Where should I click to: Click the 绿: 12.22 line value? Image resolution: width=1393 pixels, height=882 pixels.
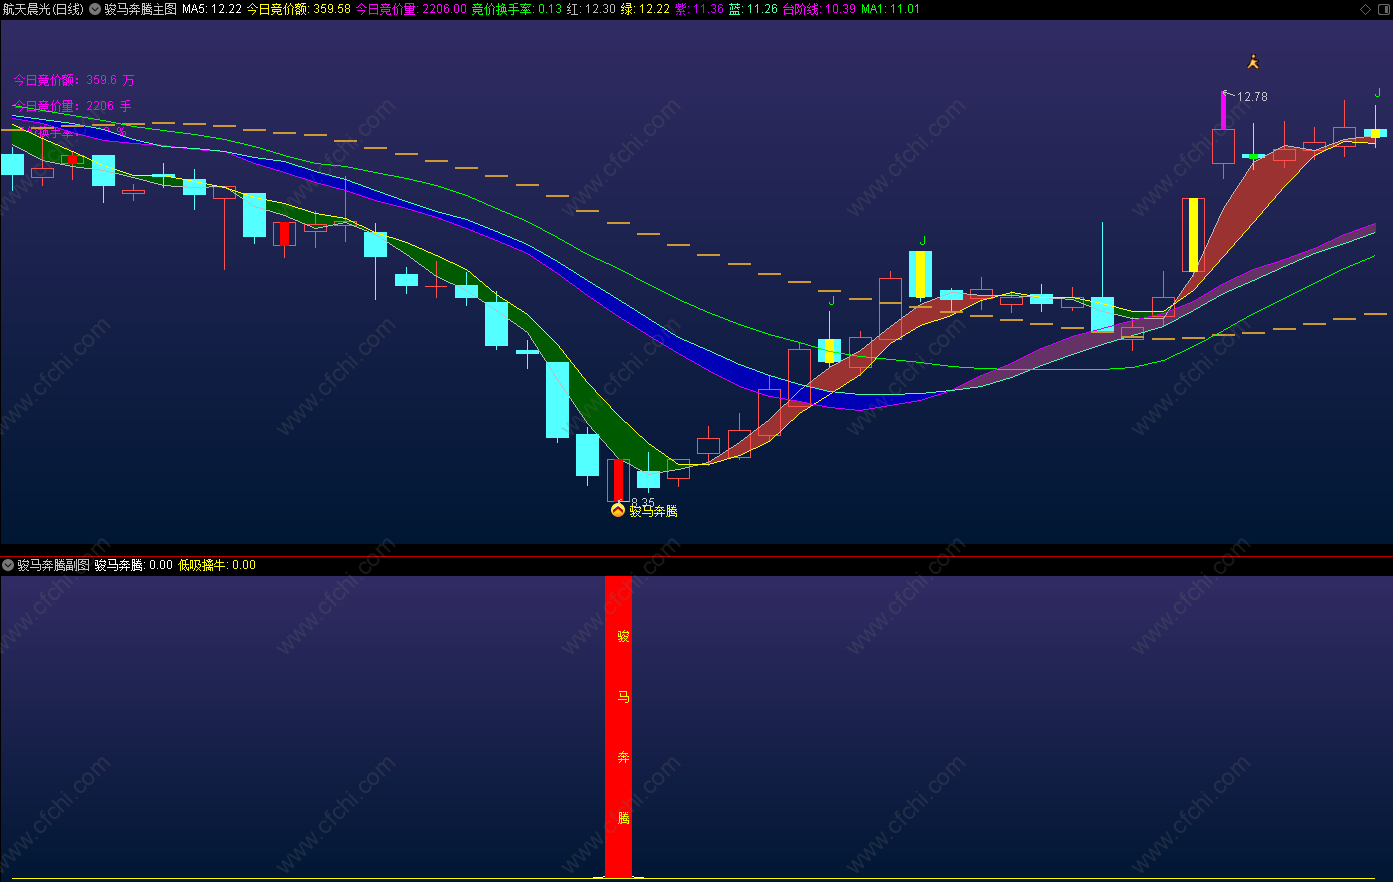click(645, 9)
